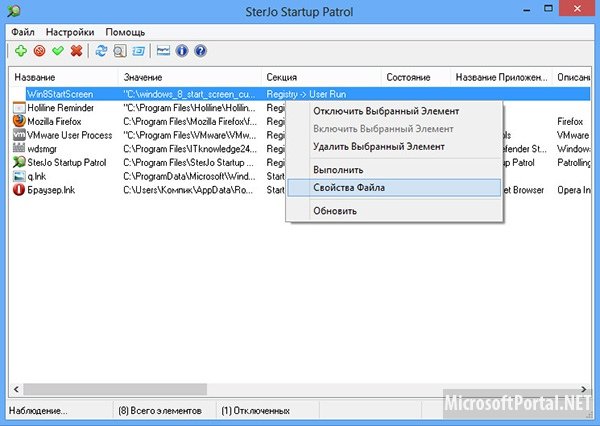Click the red X delete icon
The image size is (600, 426).
[77, 51]
